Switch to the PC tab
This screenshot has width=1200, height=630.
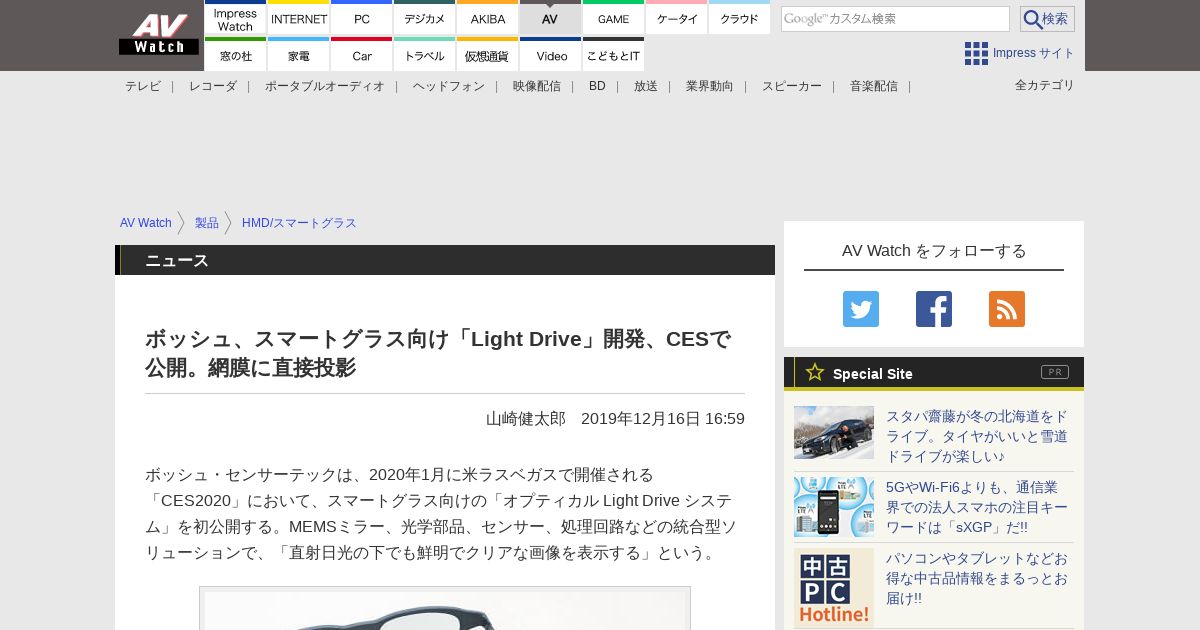362,18
